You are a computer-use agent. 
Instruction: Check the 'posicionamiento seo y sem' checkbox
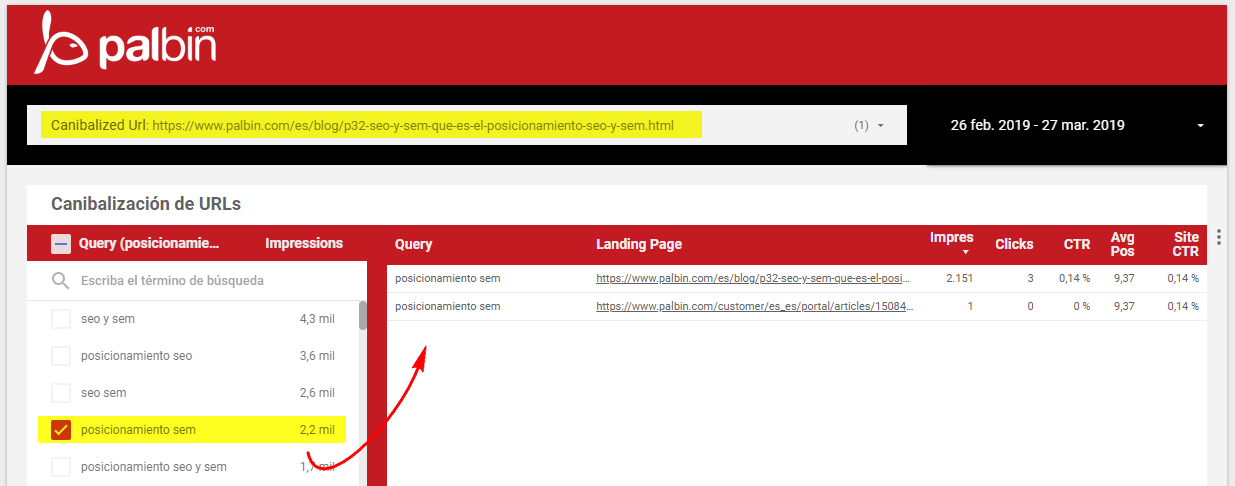point(61,467)
